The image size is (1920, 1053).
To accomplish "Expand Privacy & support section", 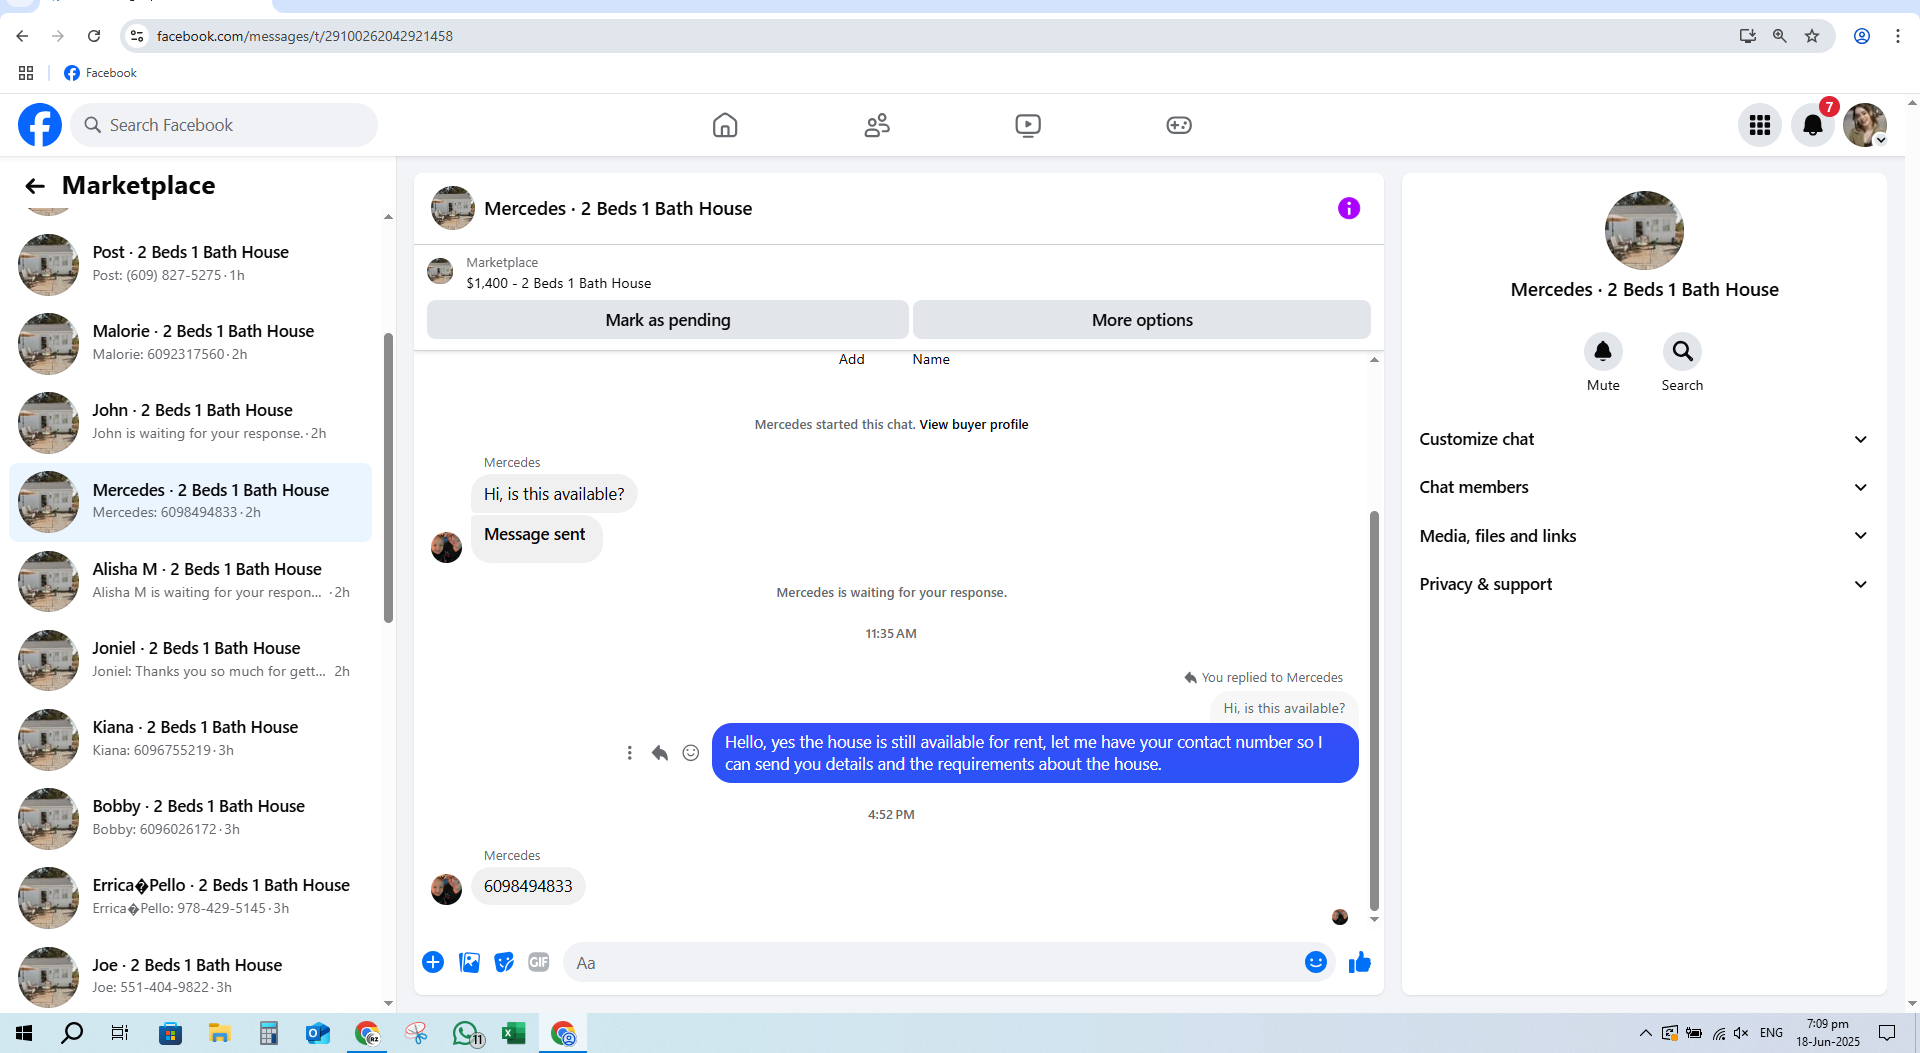I will pyautogui.click(x=1644, y=584).
